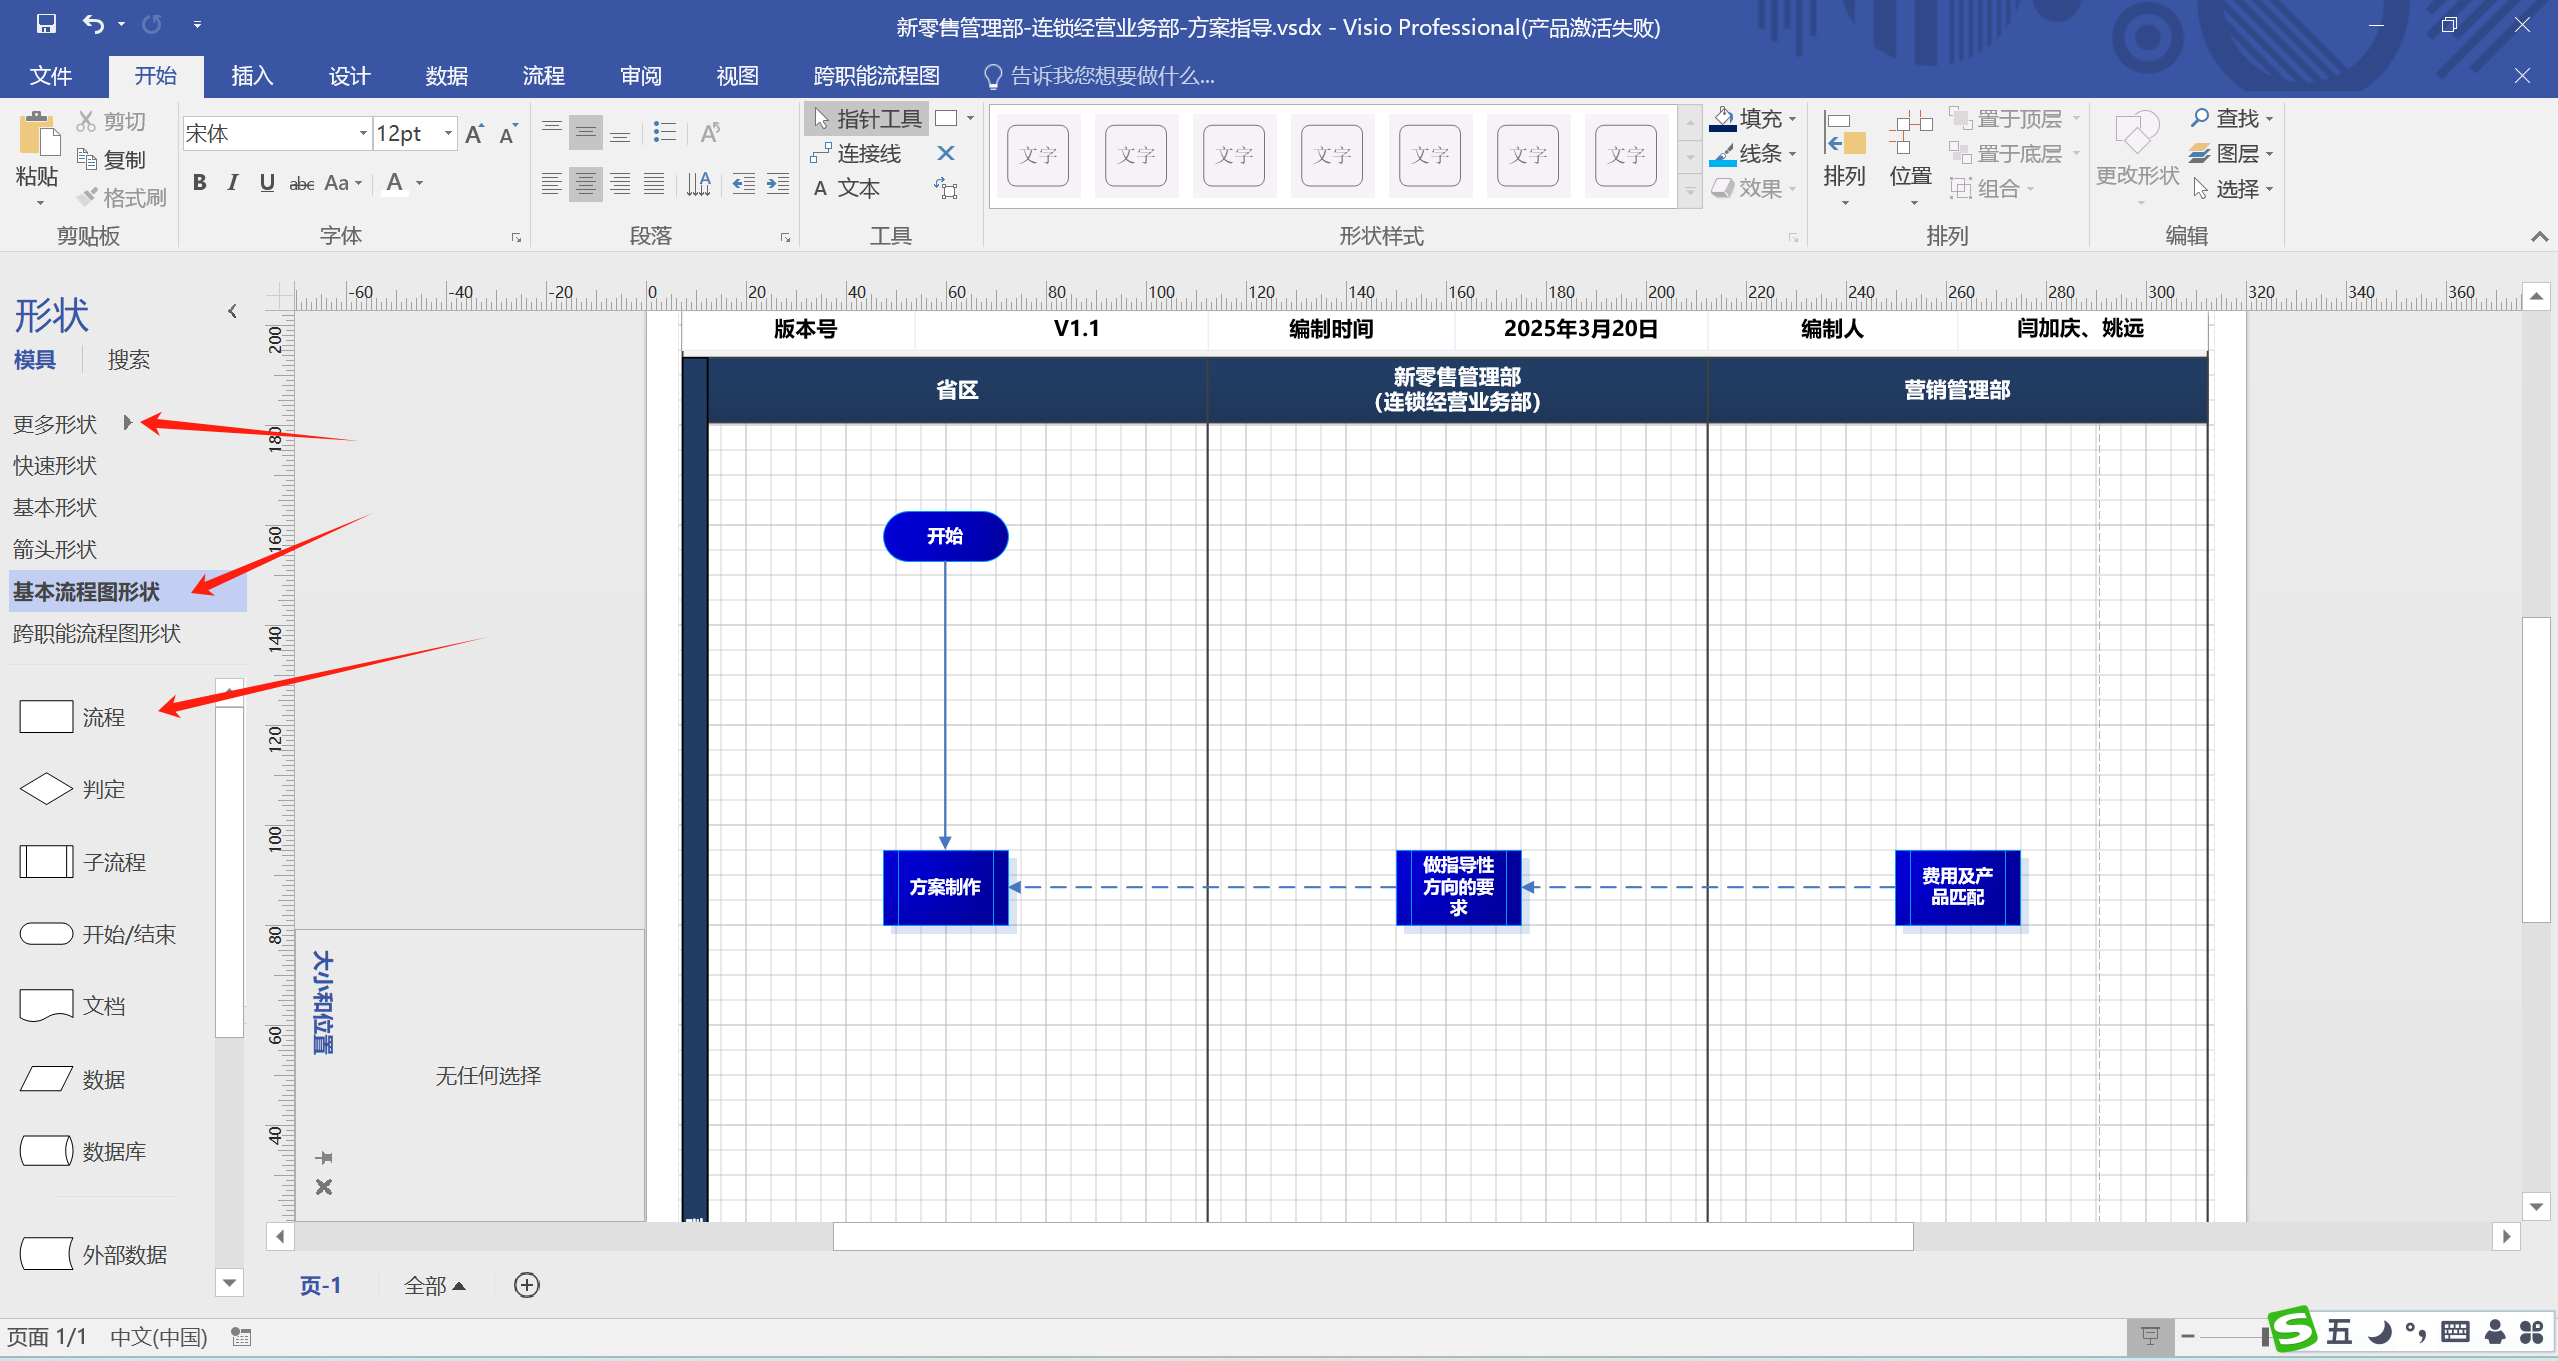The height and width of the screenshot is (1361, 2558).
Task: Toggle Bold formatting
Action: click(200, 183)
